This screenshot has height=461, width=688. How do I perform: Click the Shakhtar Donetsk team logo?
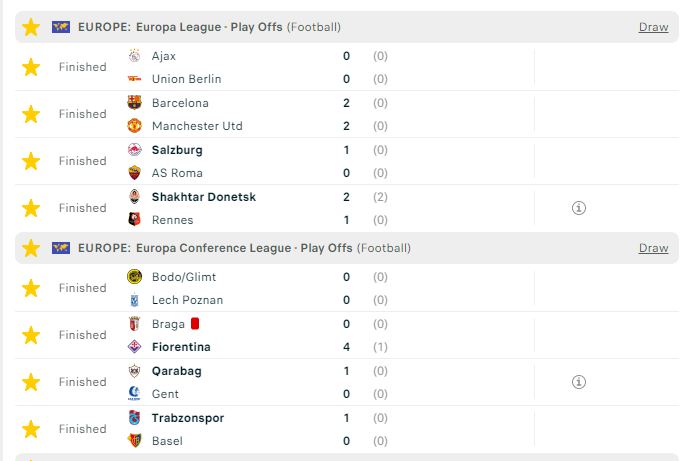[x=134, y=197]
